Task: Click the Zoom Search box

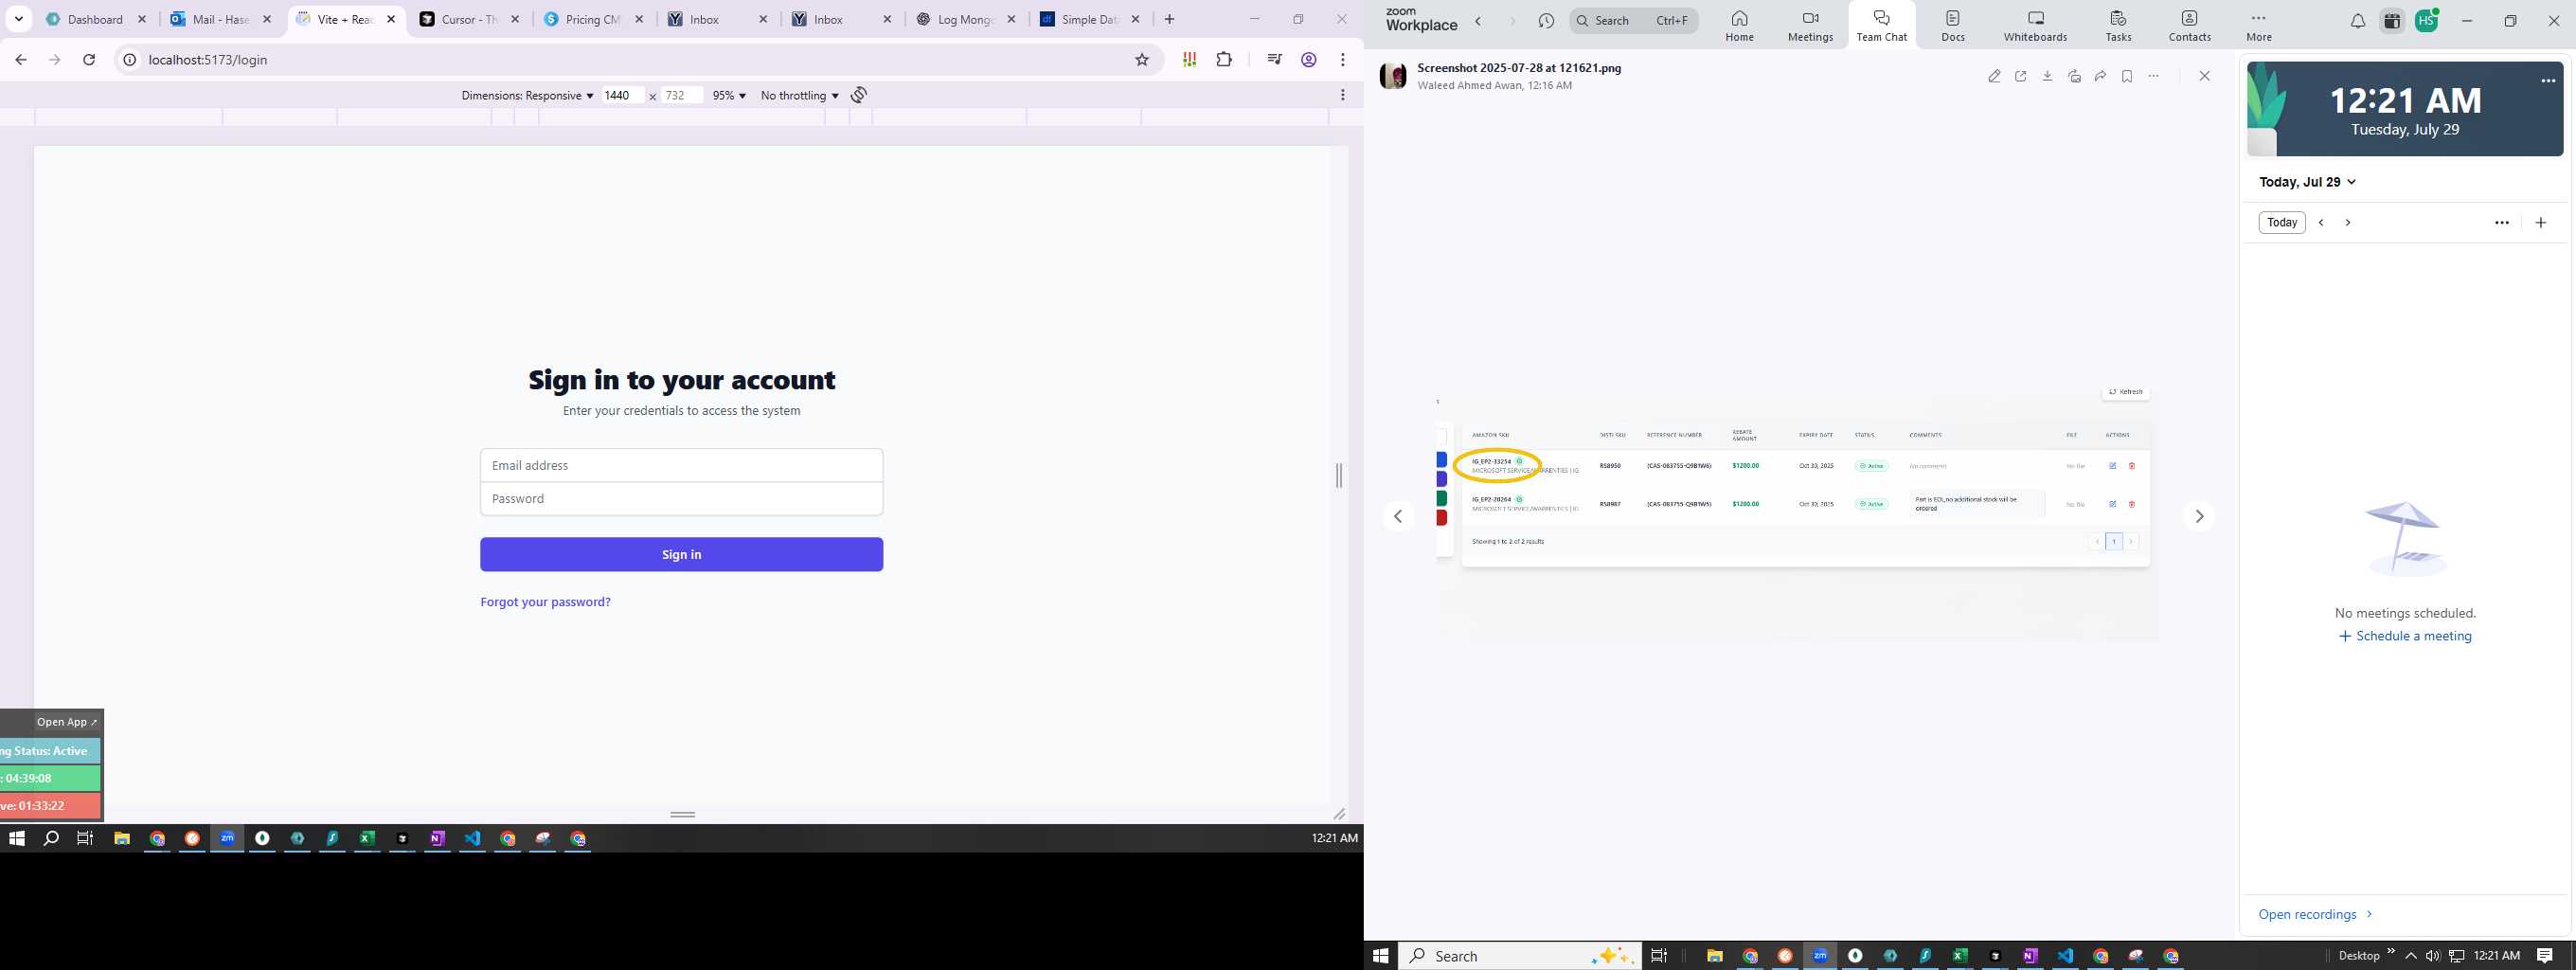Action: tap(1633, 20)
